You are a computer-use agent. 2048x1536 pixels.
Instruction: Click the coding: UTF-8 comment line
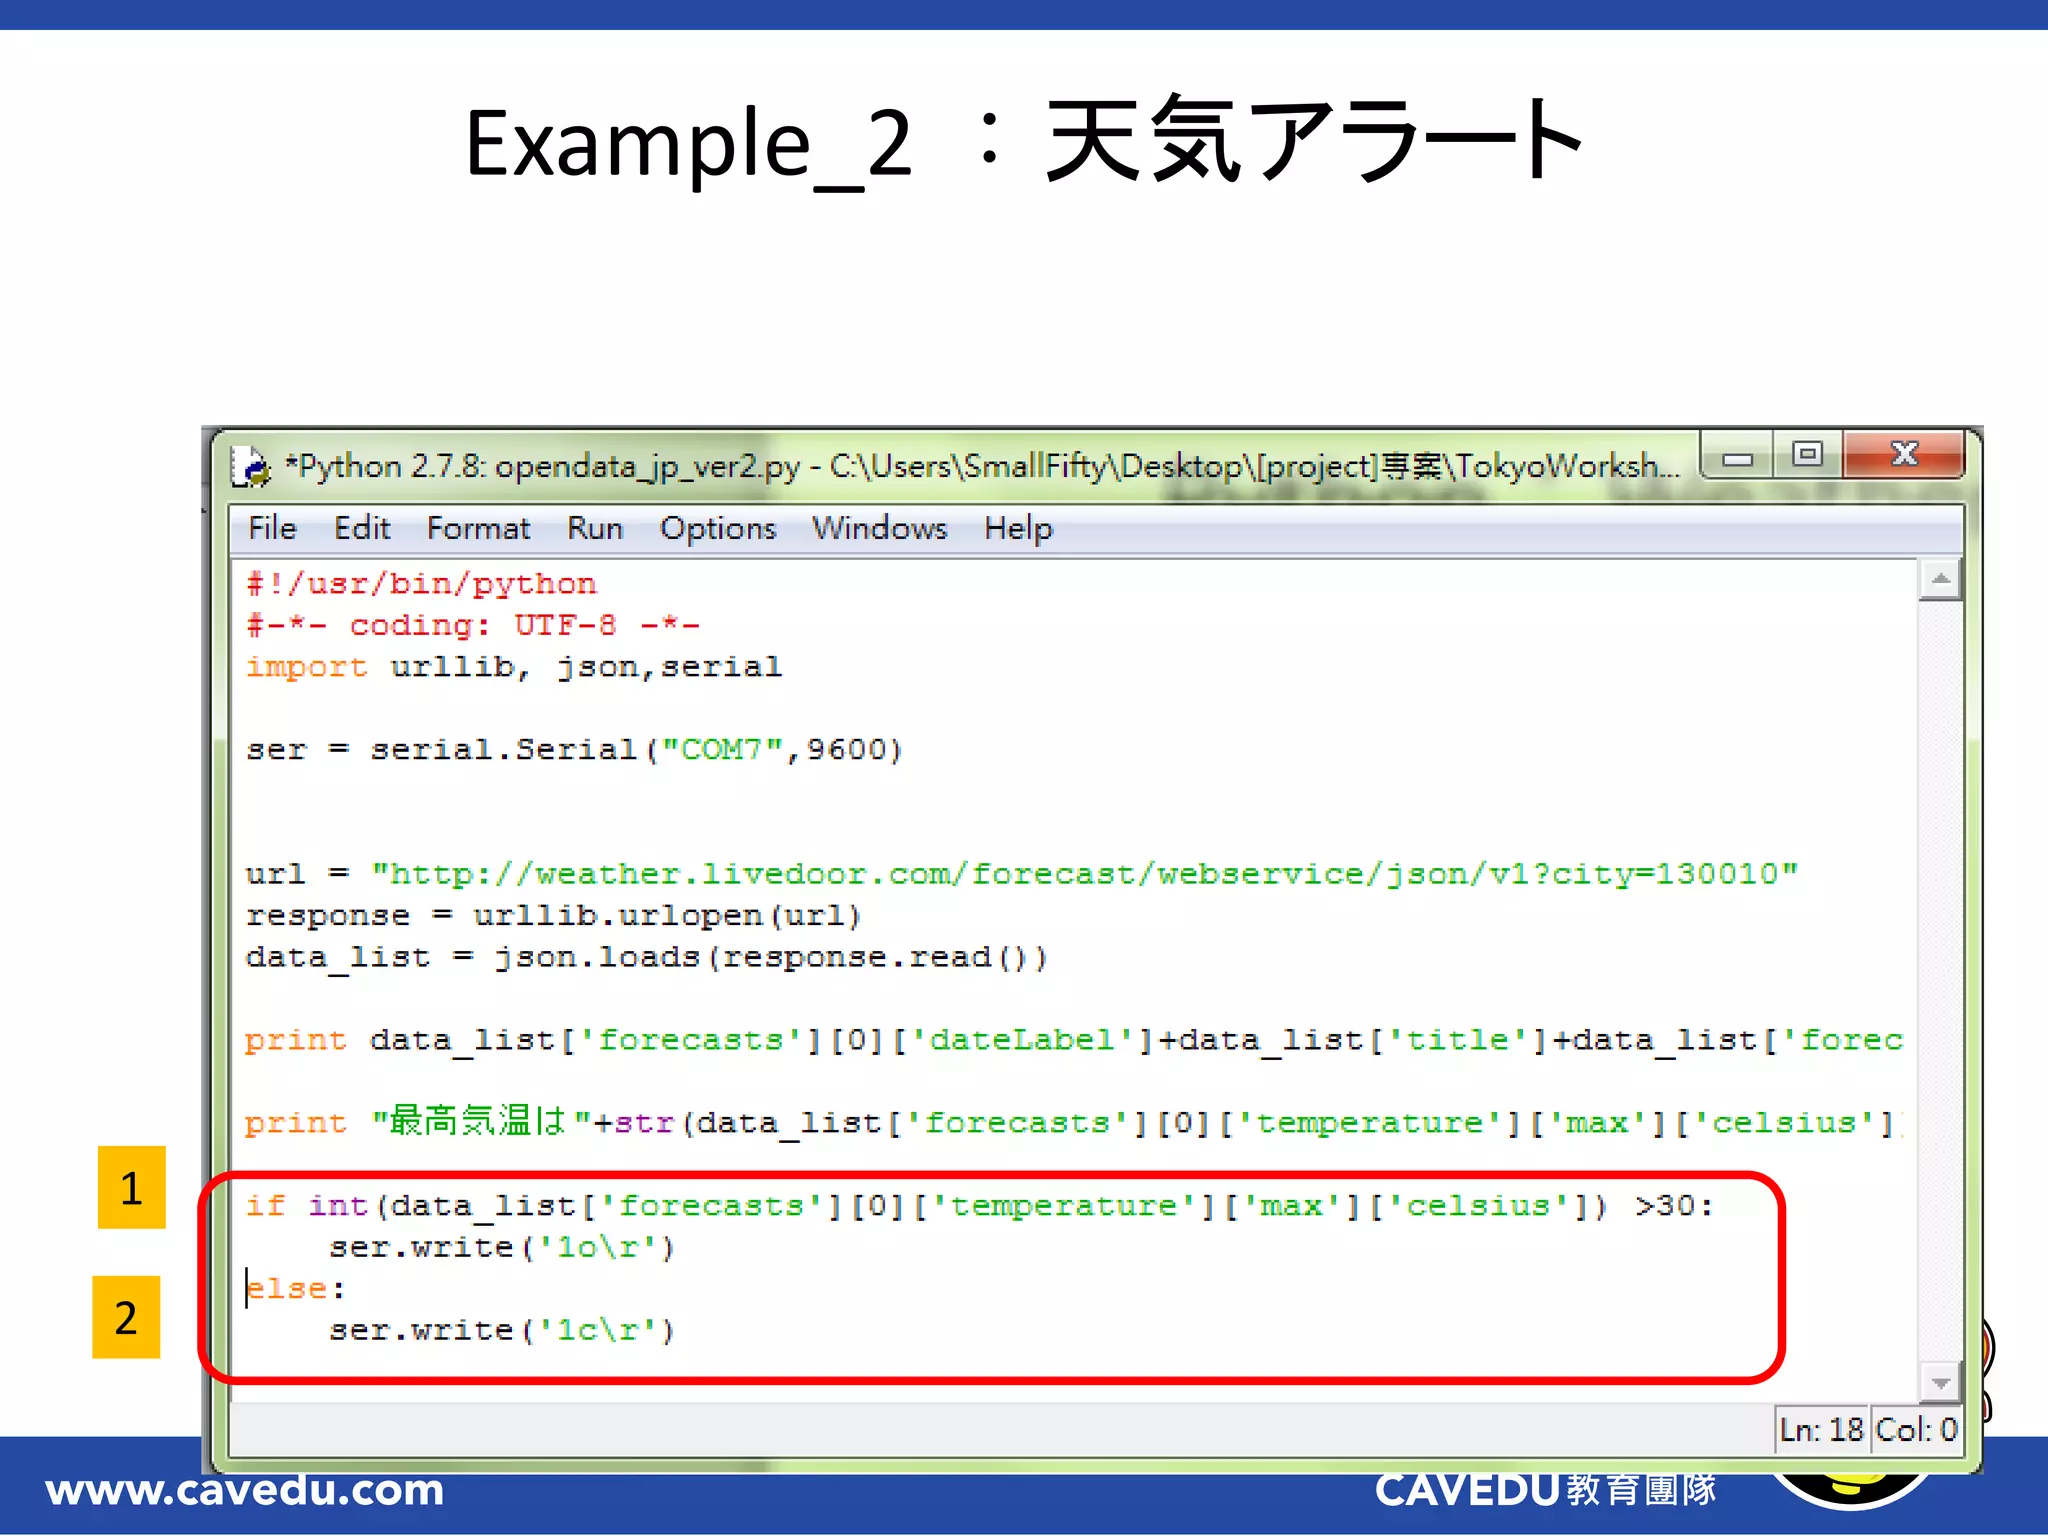click(472, 626)
